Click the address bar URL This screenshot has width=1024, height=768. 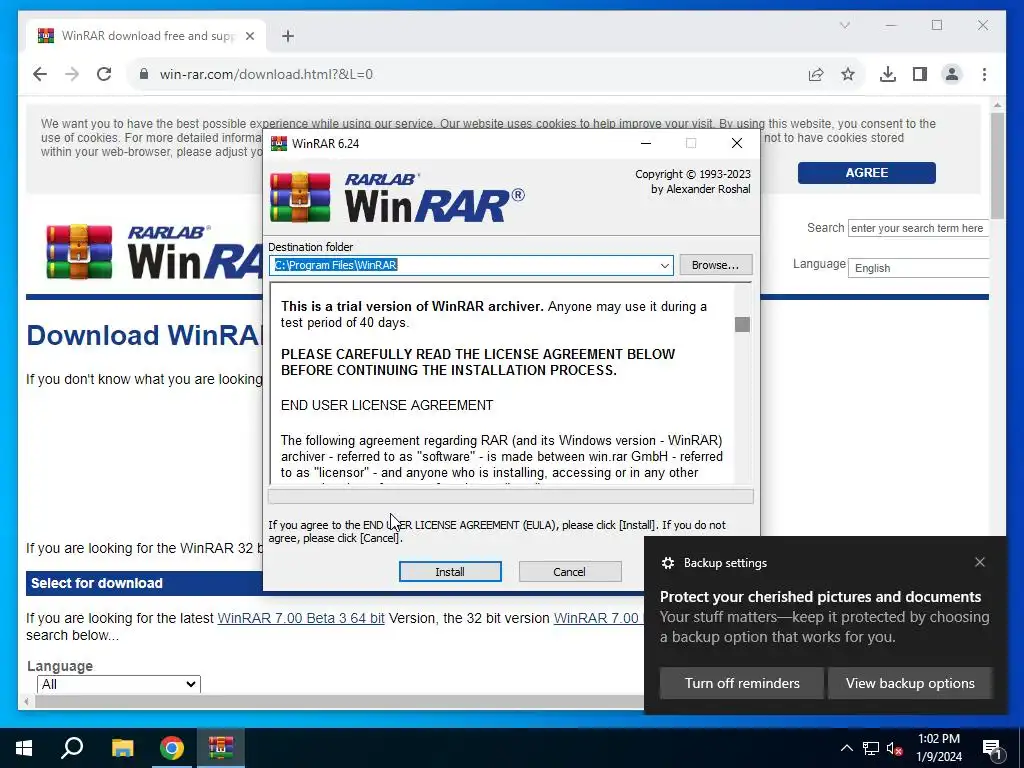click(266, 74)
